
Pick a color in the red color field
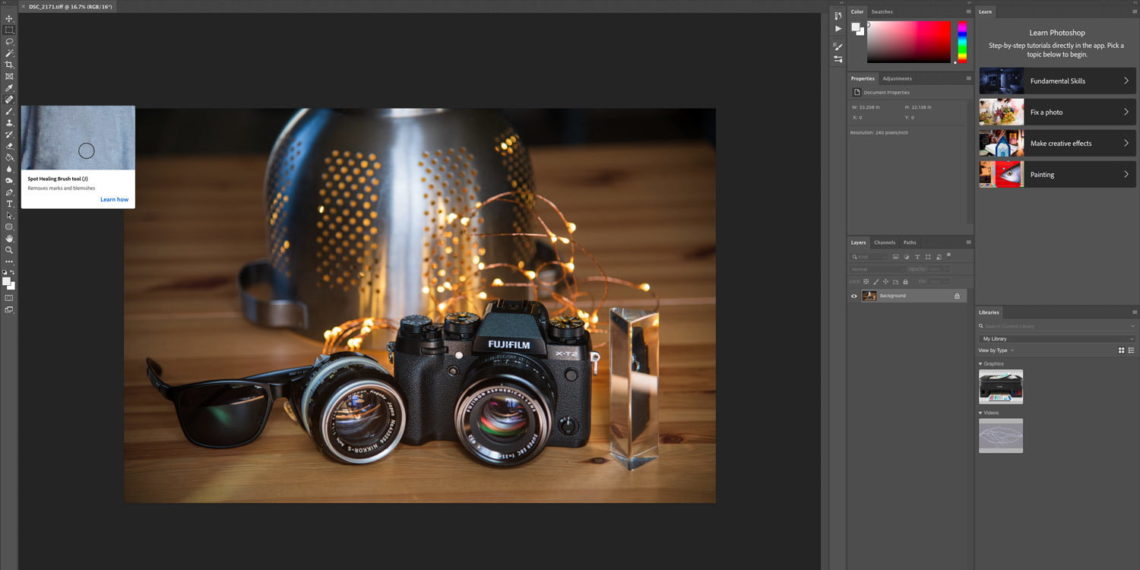[x=909, y=41]
